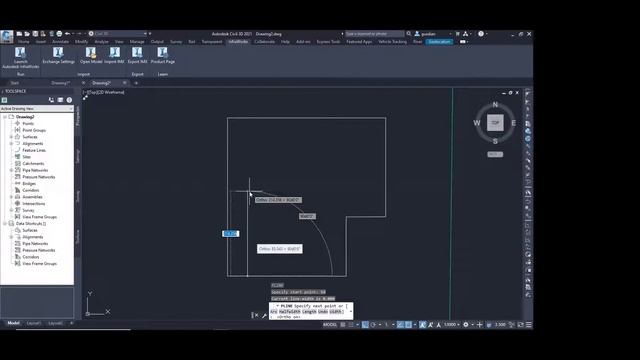This screenshot has height=360, width=640.
Task: Click Open file icon in quick access toolbar
Action: (x=27, y=34)
